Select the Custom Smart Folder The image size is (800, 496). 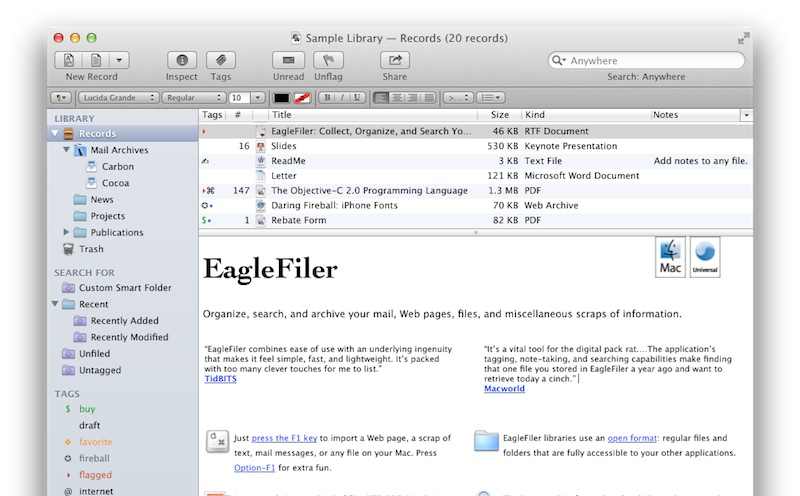[125, 288]
